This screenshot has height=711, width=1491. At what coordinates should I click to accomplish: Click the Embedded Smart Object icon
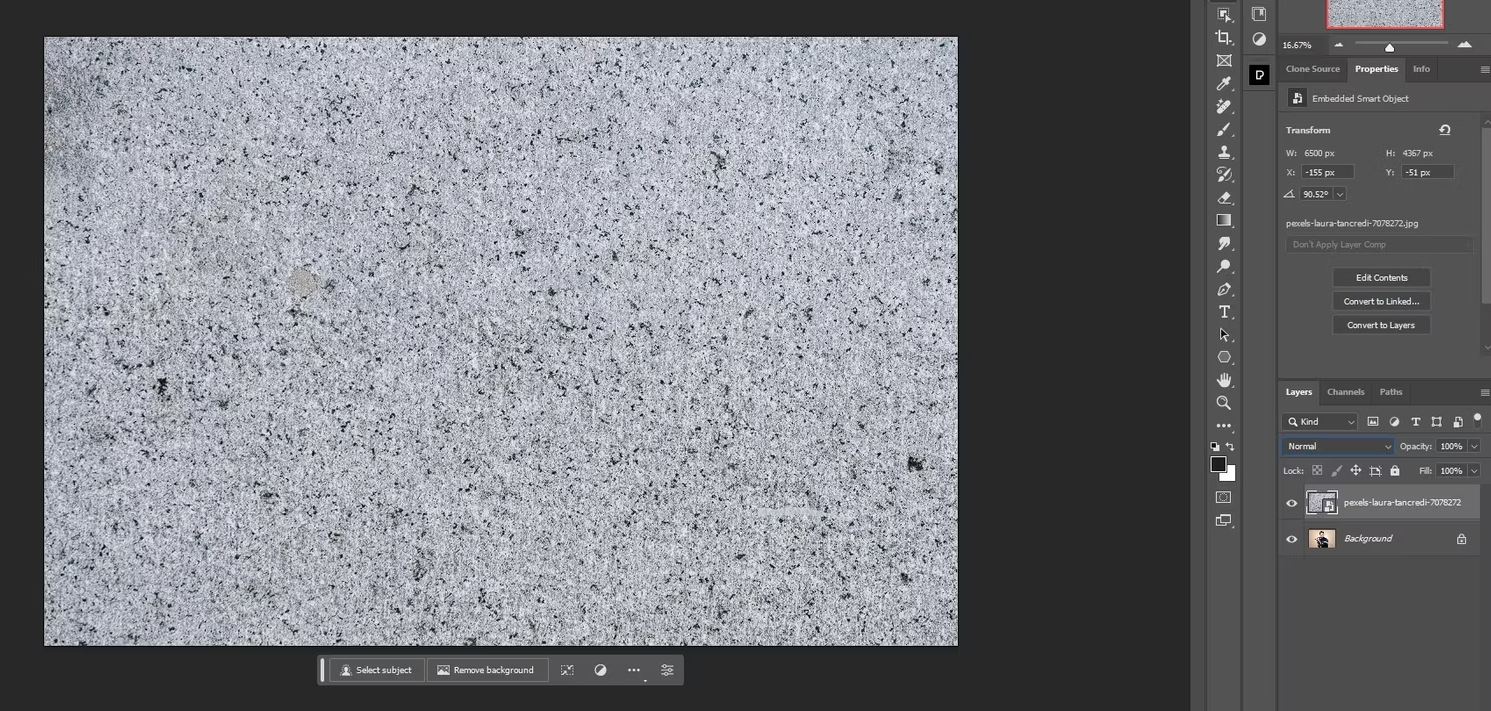coord(1297,98)
